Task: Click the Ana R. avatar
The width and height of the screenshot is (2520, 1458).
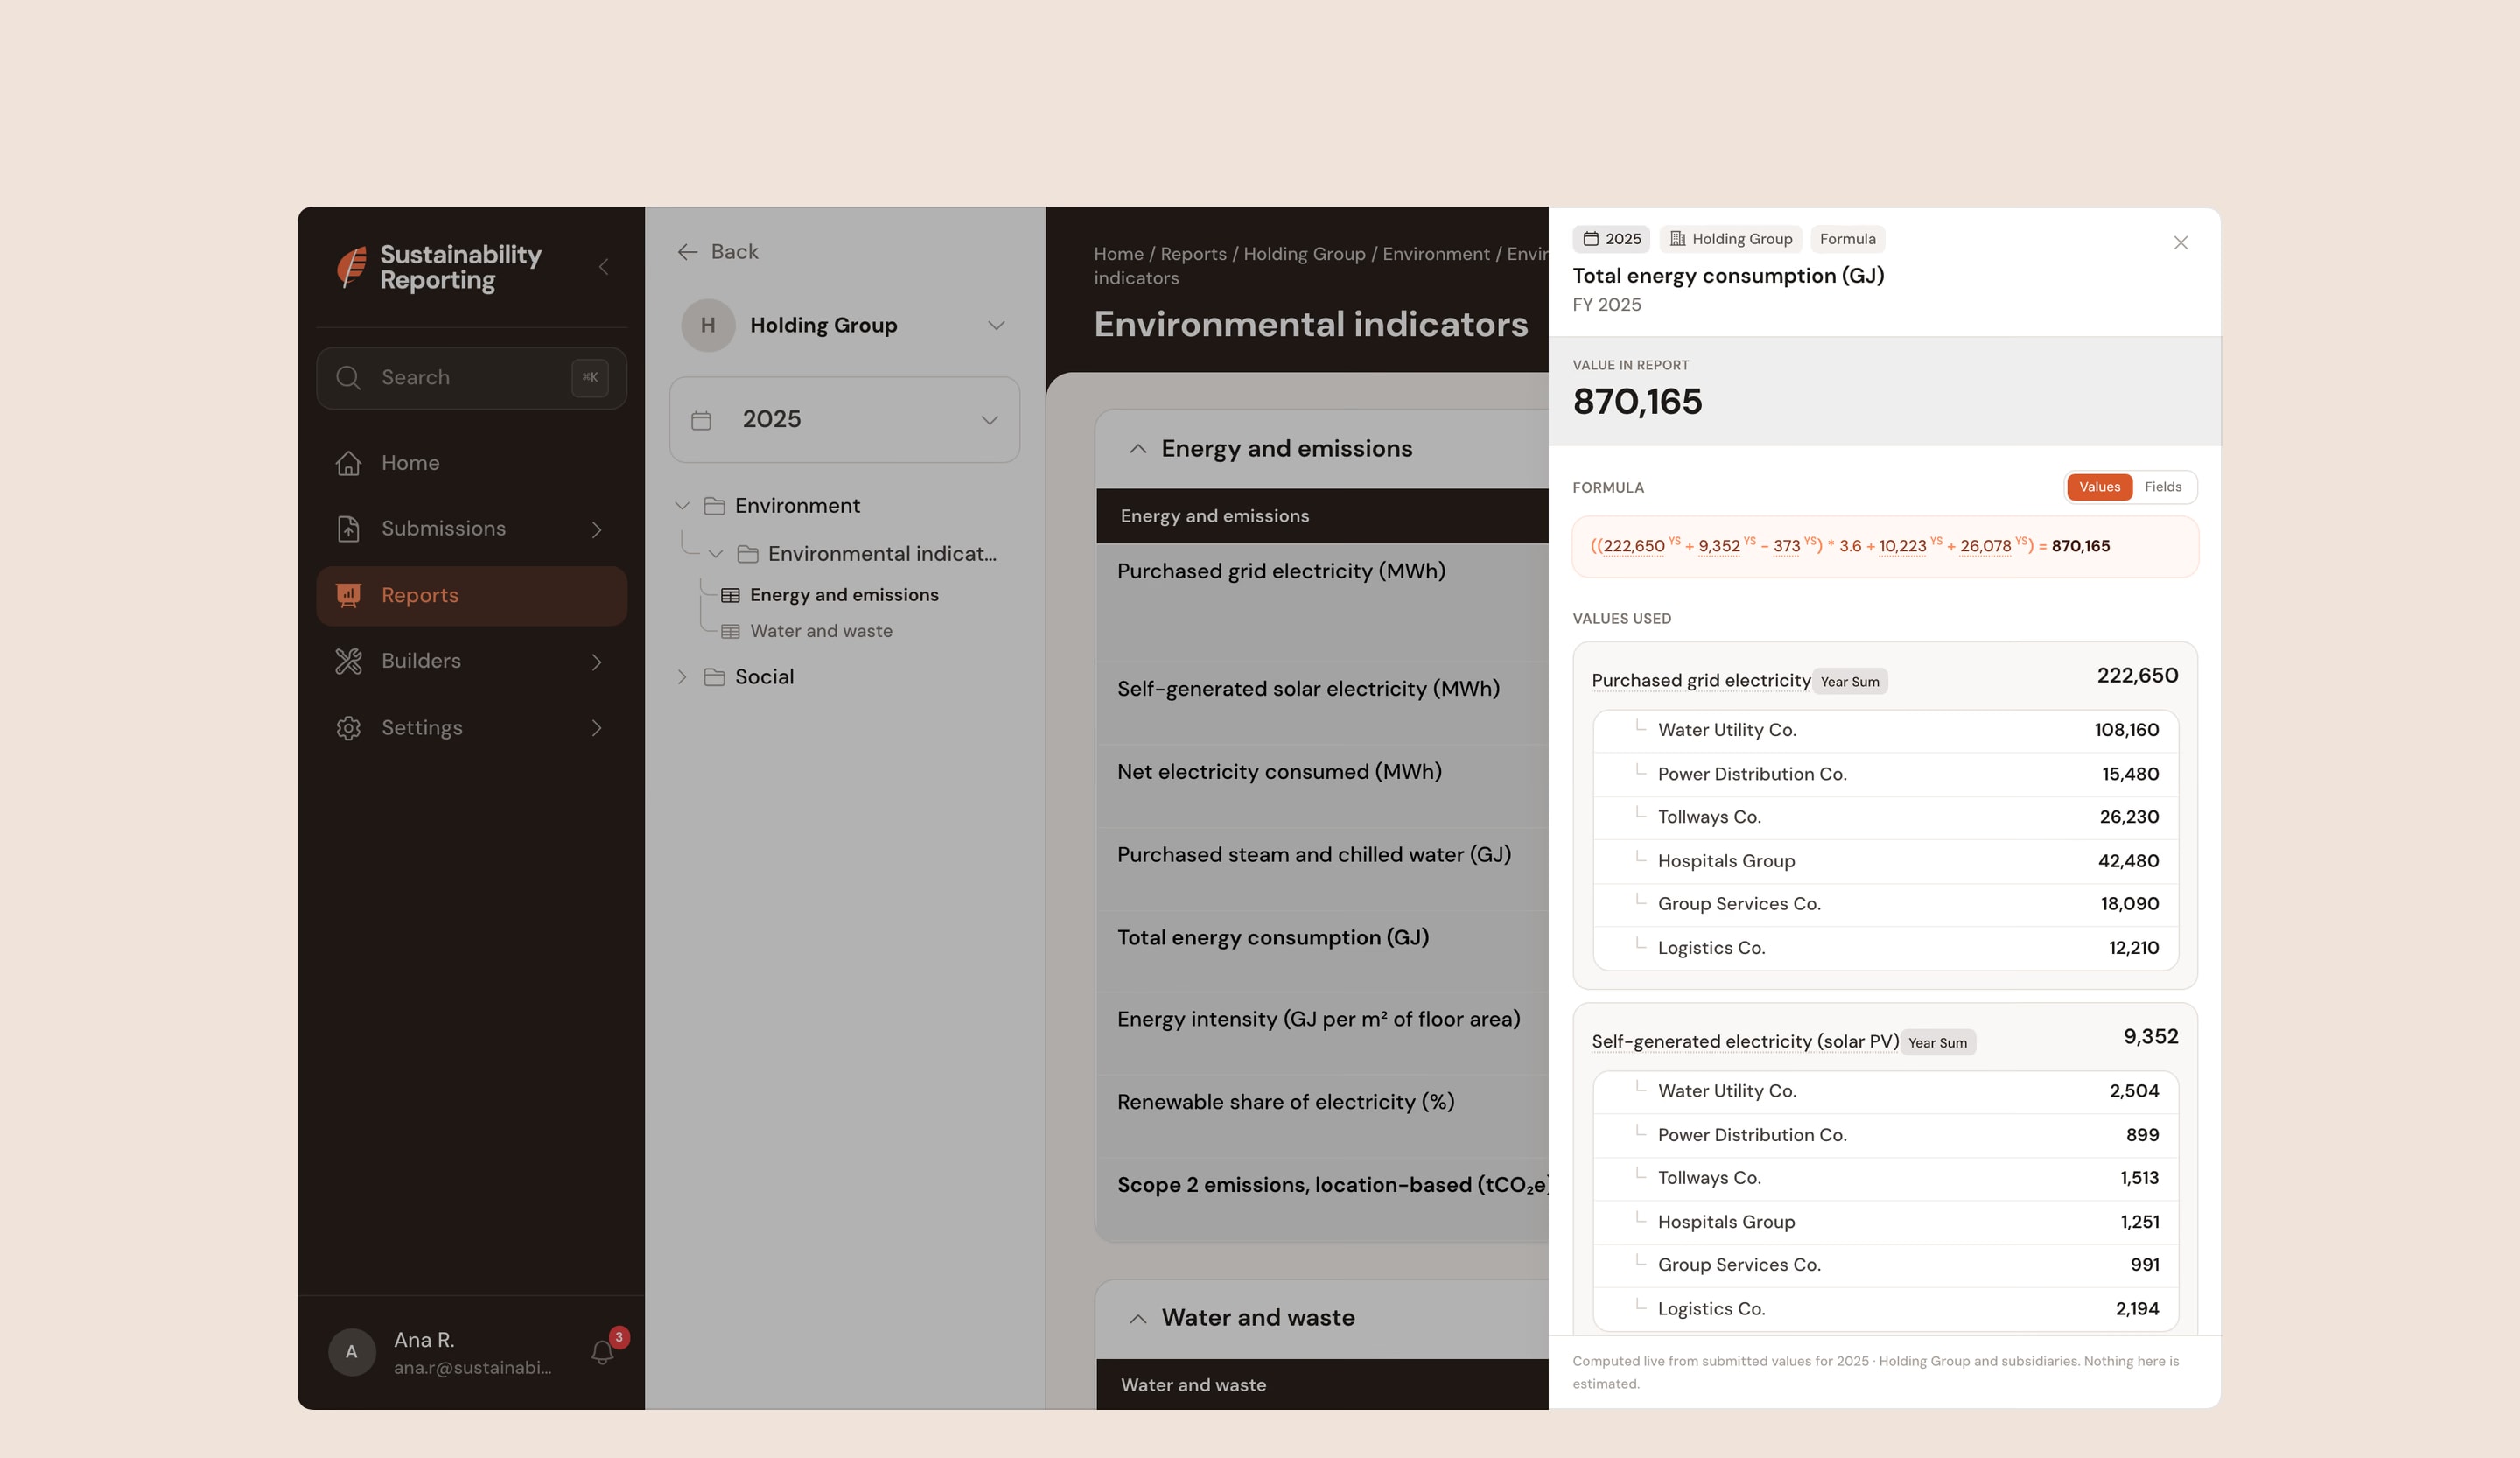Action: (351, 1352)
